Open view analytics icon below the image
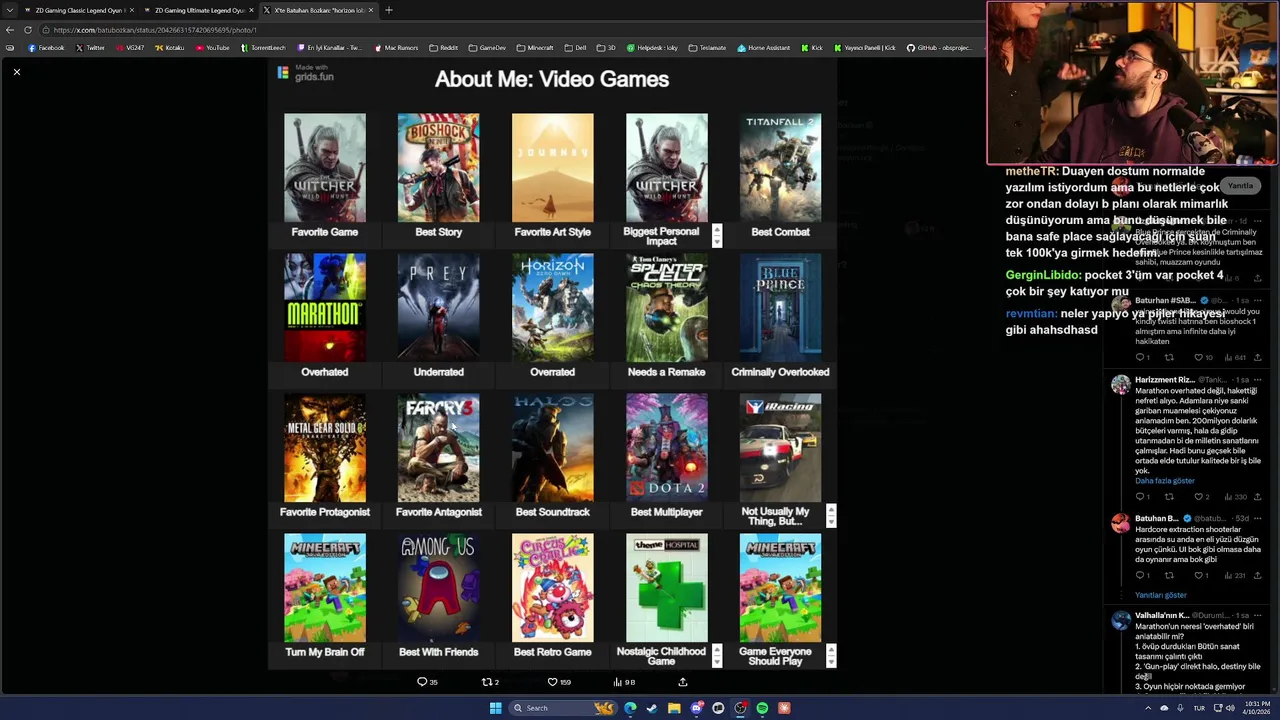This screenshot has height=720, width=1280. coord(617,682)
